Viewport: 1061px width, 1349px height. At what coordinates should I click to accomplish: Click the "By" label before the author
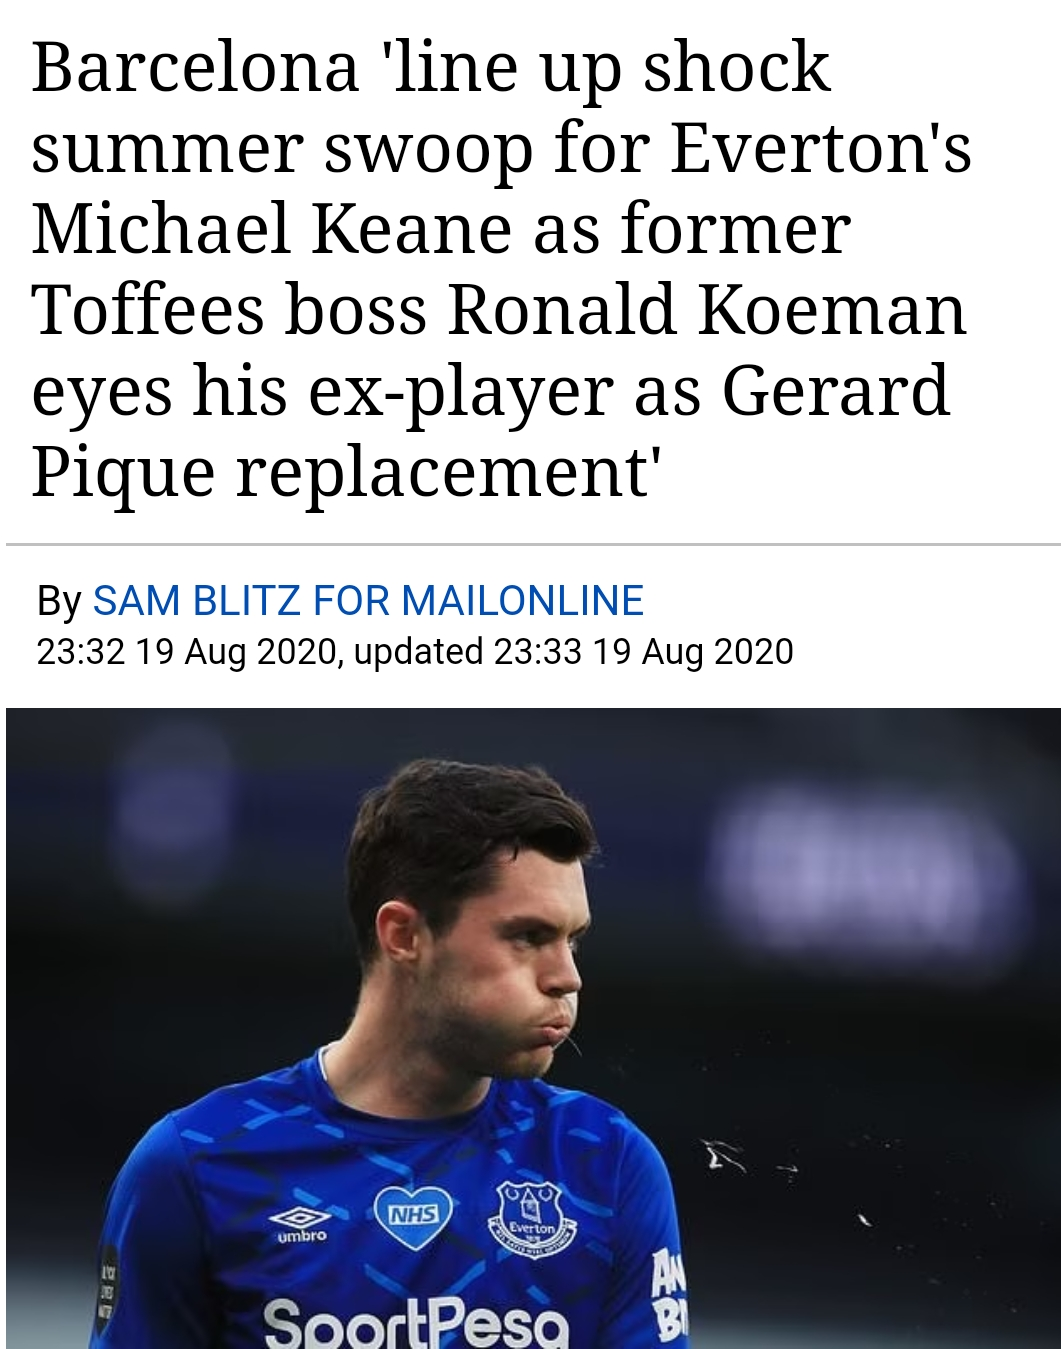(x=58, y=601)
